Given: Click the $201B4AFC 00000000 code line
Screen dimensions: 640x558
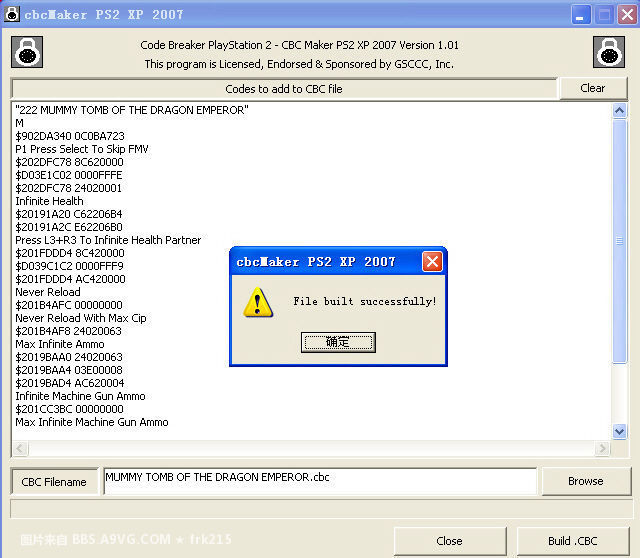Looking at the screenshot, I should point(69,305).
